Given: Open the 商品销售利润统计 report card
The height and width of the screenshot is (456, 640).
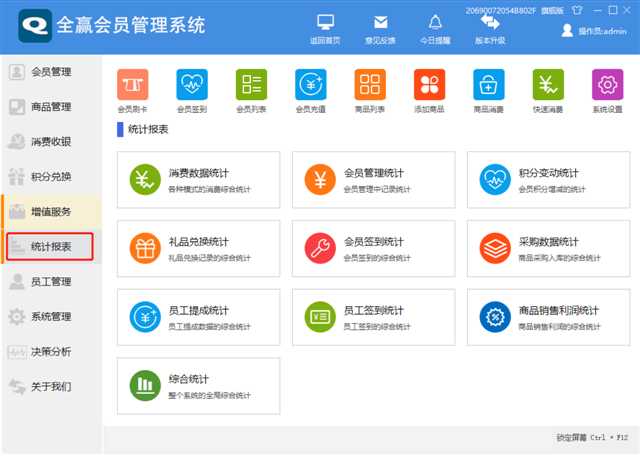Looking at the screenshot, I should click(549, 317).
